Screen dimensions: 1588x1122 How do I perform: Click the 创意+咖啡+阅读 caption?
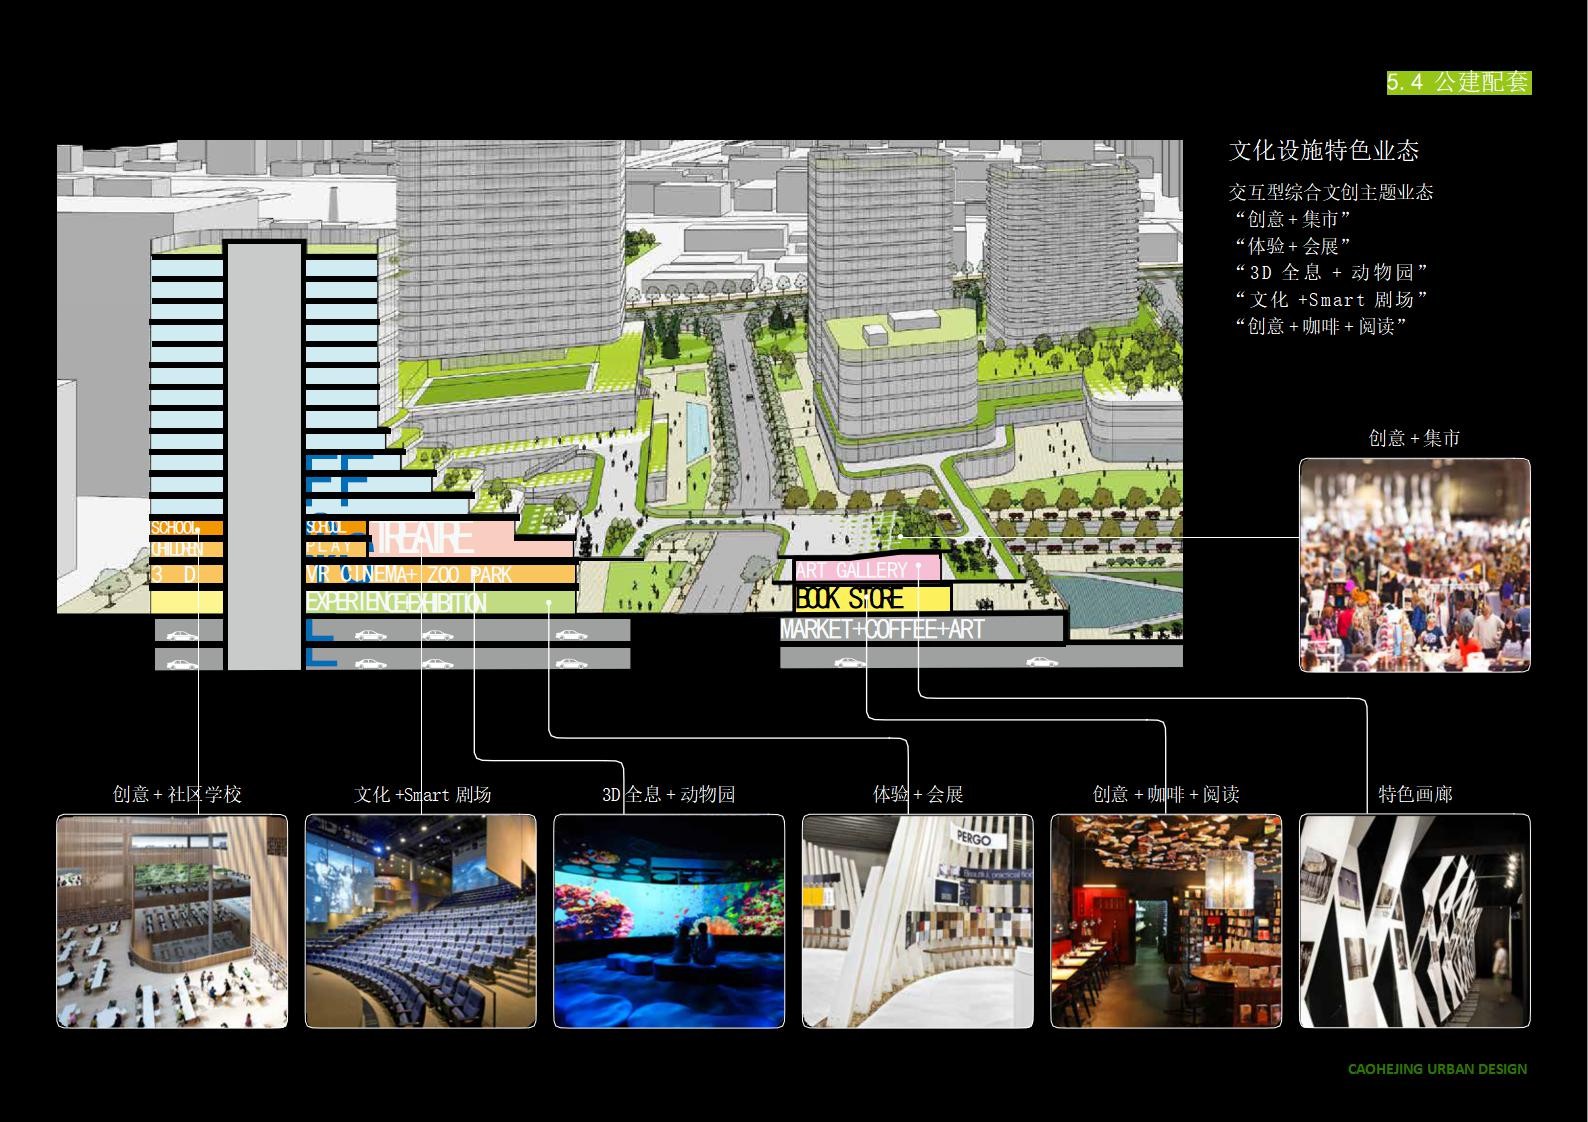[x=1166, y=794]
